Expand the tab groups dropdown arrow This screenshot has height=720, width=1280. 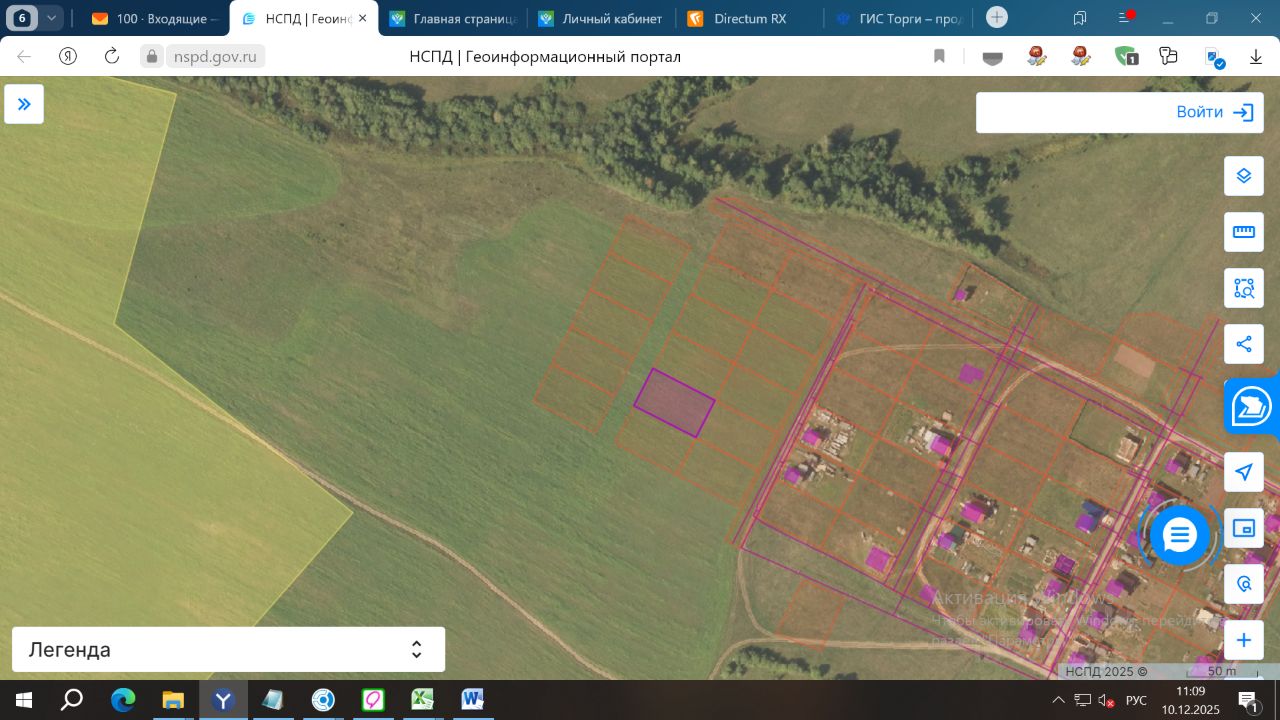(51, 18)
